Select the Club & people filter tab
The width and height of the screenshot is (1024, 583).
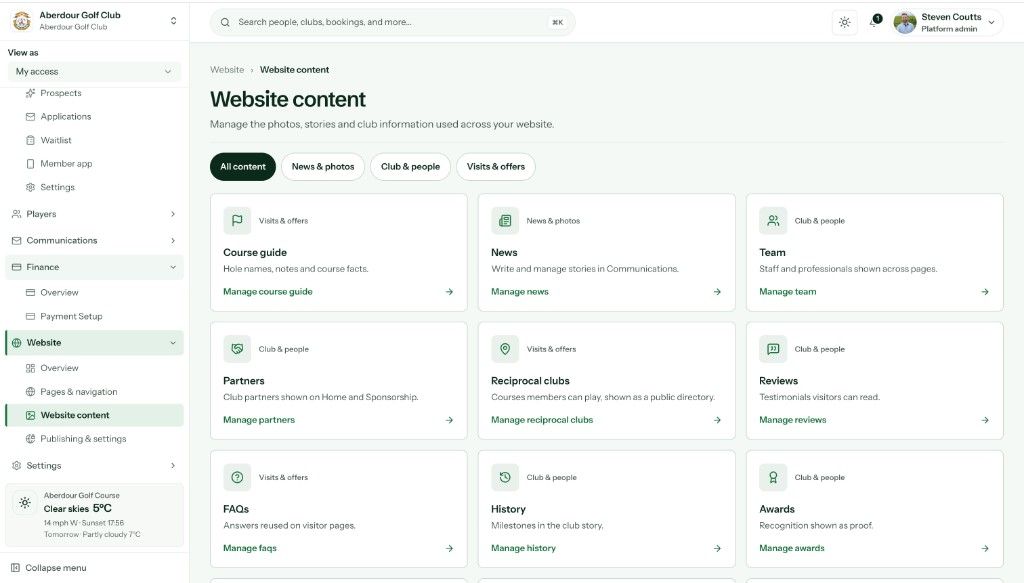[410, 166]
